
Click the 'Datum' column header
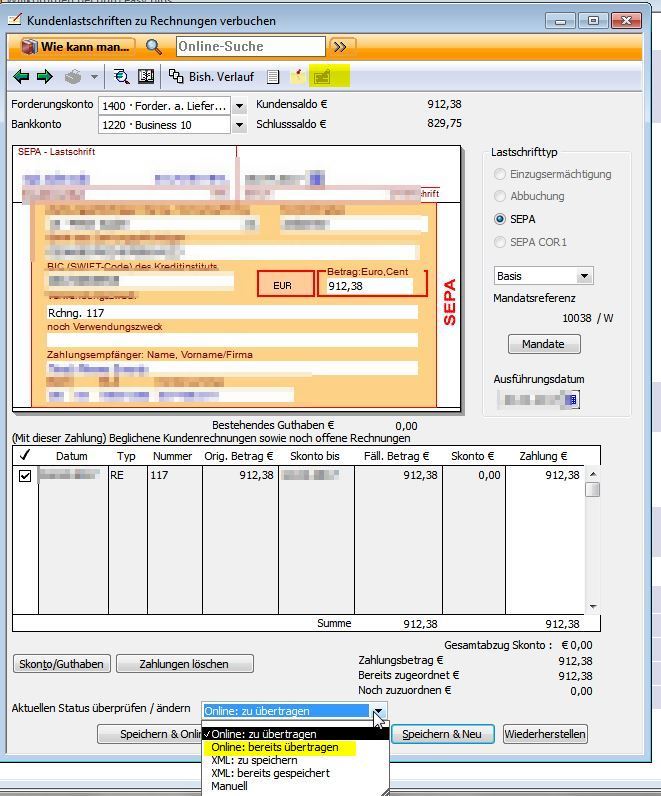(x=72, y=456)
